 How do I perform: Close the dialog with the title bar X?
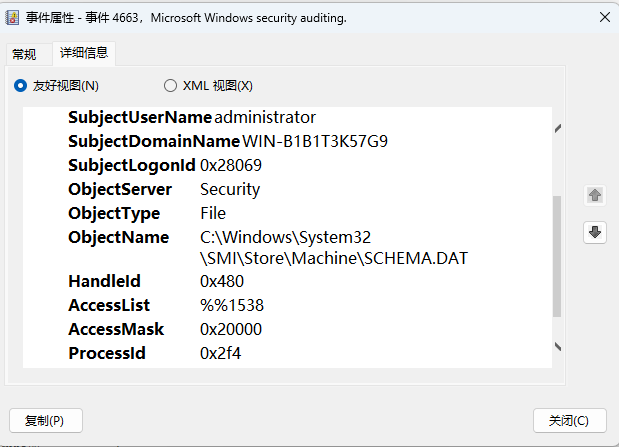click(603, 17)
